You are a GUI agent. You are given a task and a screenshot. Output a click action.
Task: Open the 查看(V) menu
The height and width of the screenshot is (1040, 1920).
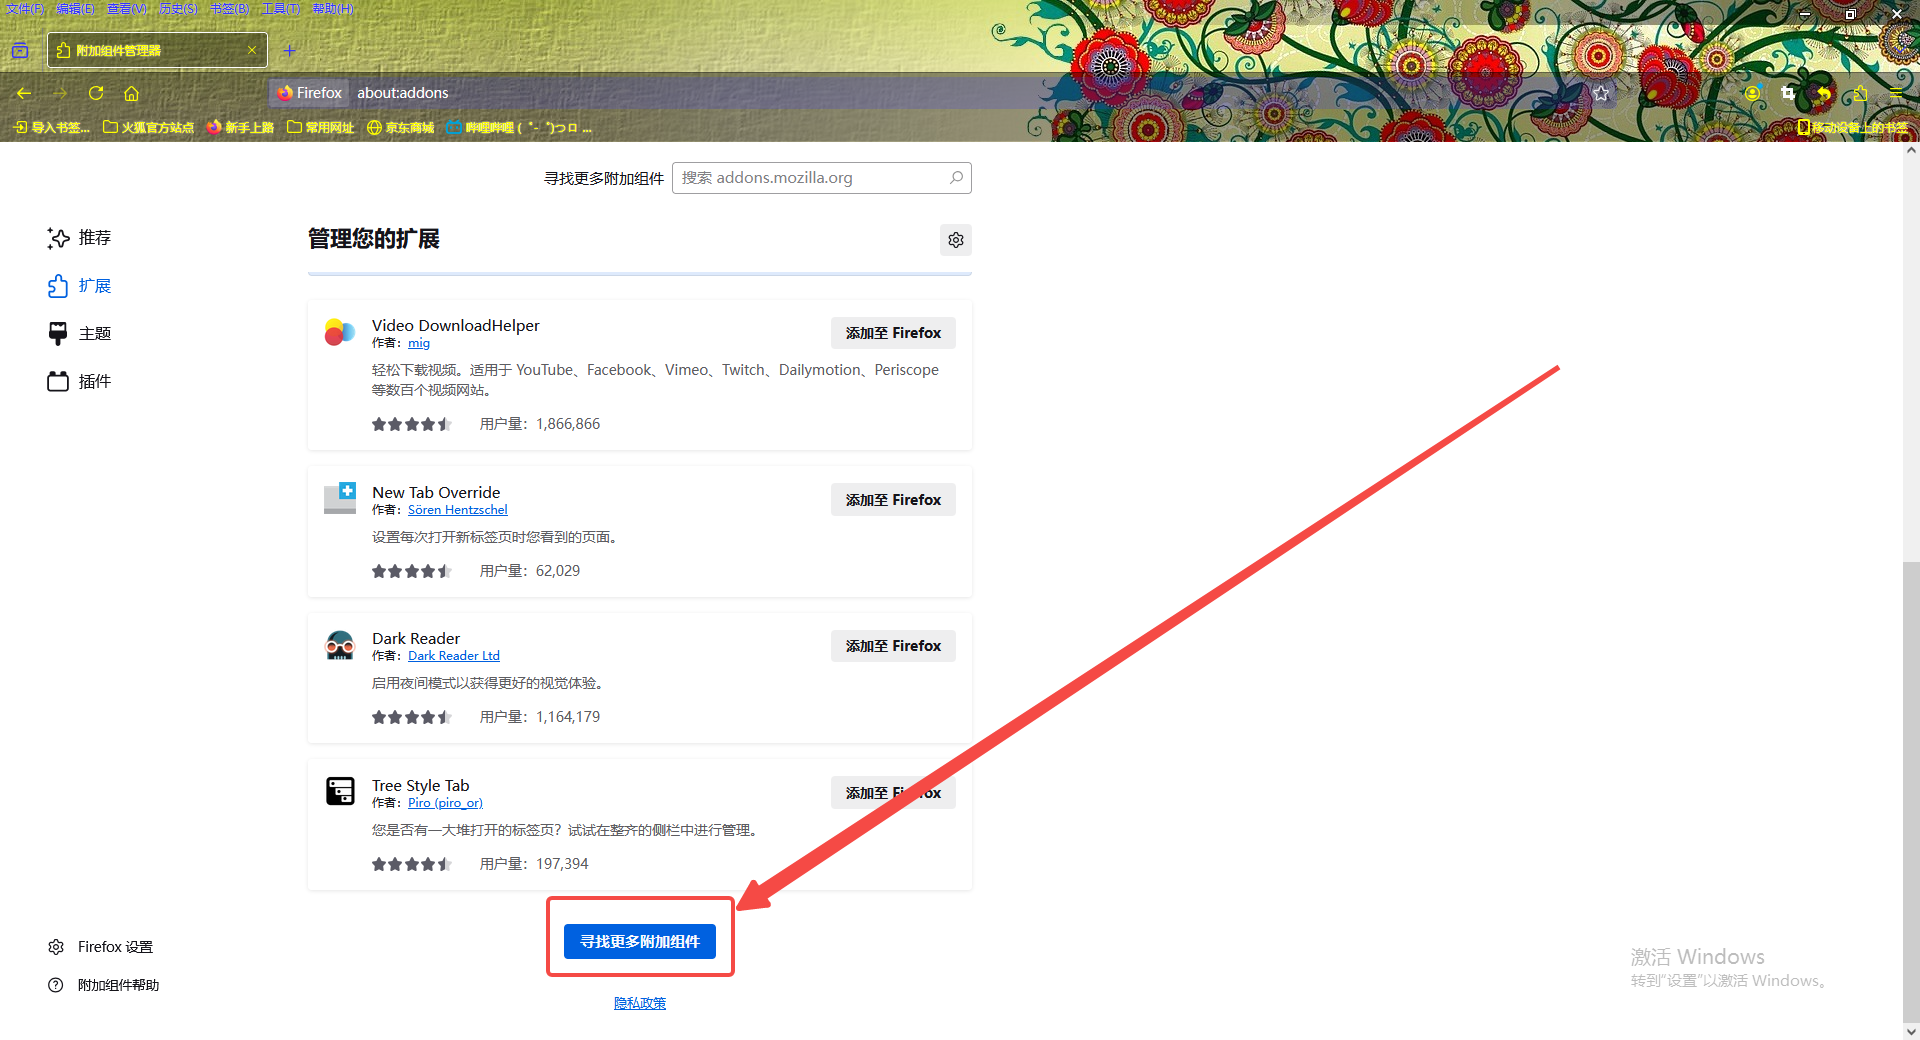(127, 9)
